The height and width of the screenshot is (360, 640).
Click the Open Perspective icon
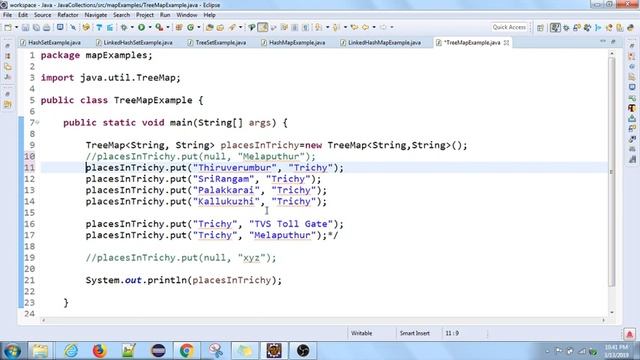(x=540, y=28)
